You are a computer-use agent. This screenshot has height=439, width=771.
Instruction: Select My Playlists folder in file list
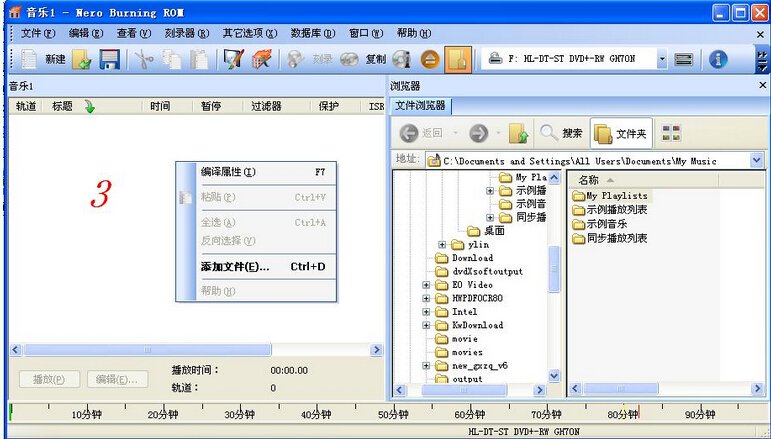(x=610, y=196)
